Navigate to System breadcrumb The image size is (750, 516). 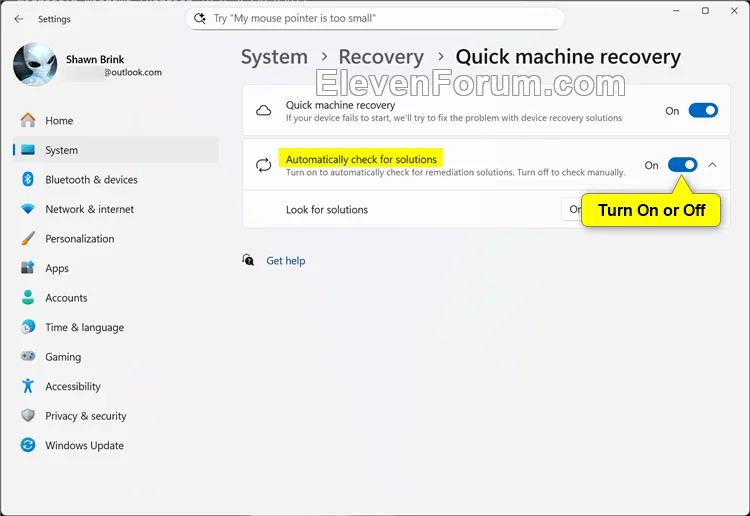pyautogui.click(x=274, y=57)
